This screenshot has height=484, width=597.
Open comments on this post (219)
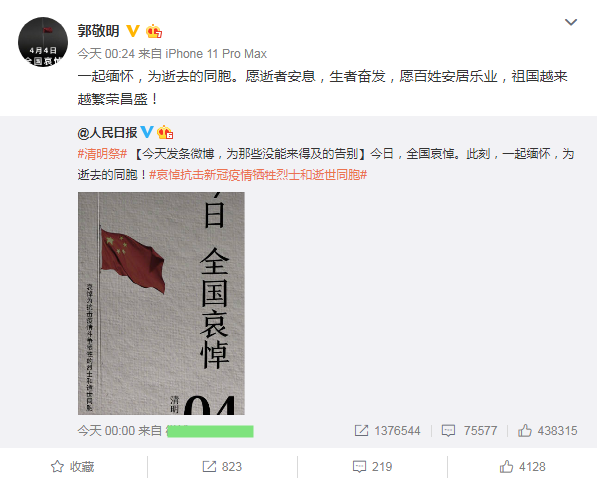(x=372, y=466)
